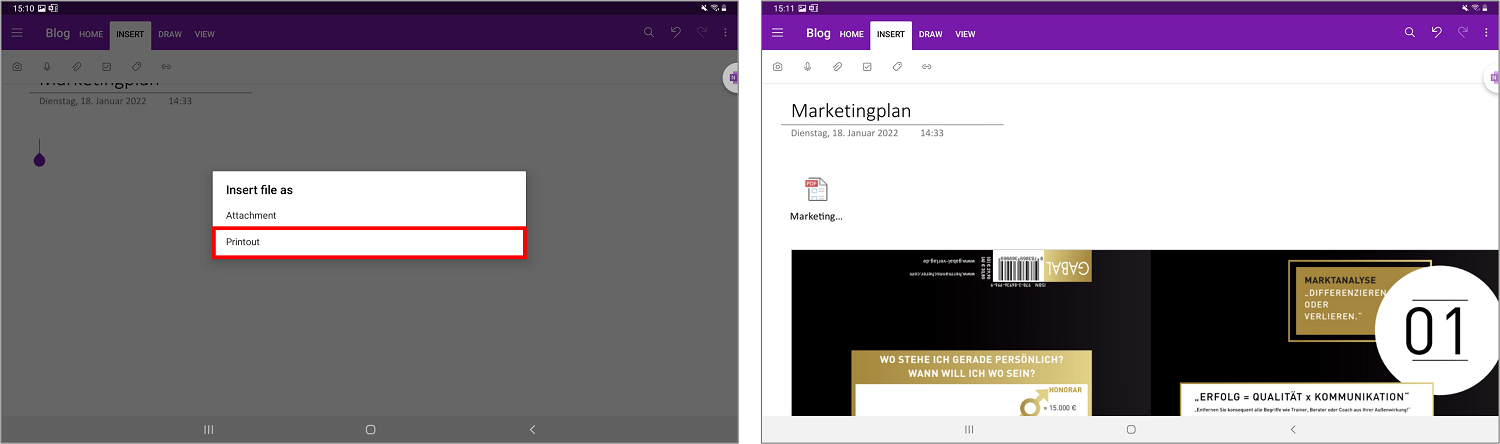Tap Android back button on dimmed dialog screen

[x=532, y=429]
